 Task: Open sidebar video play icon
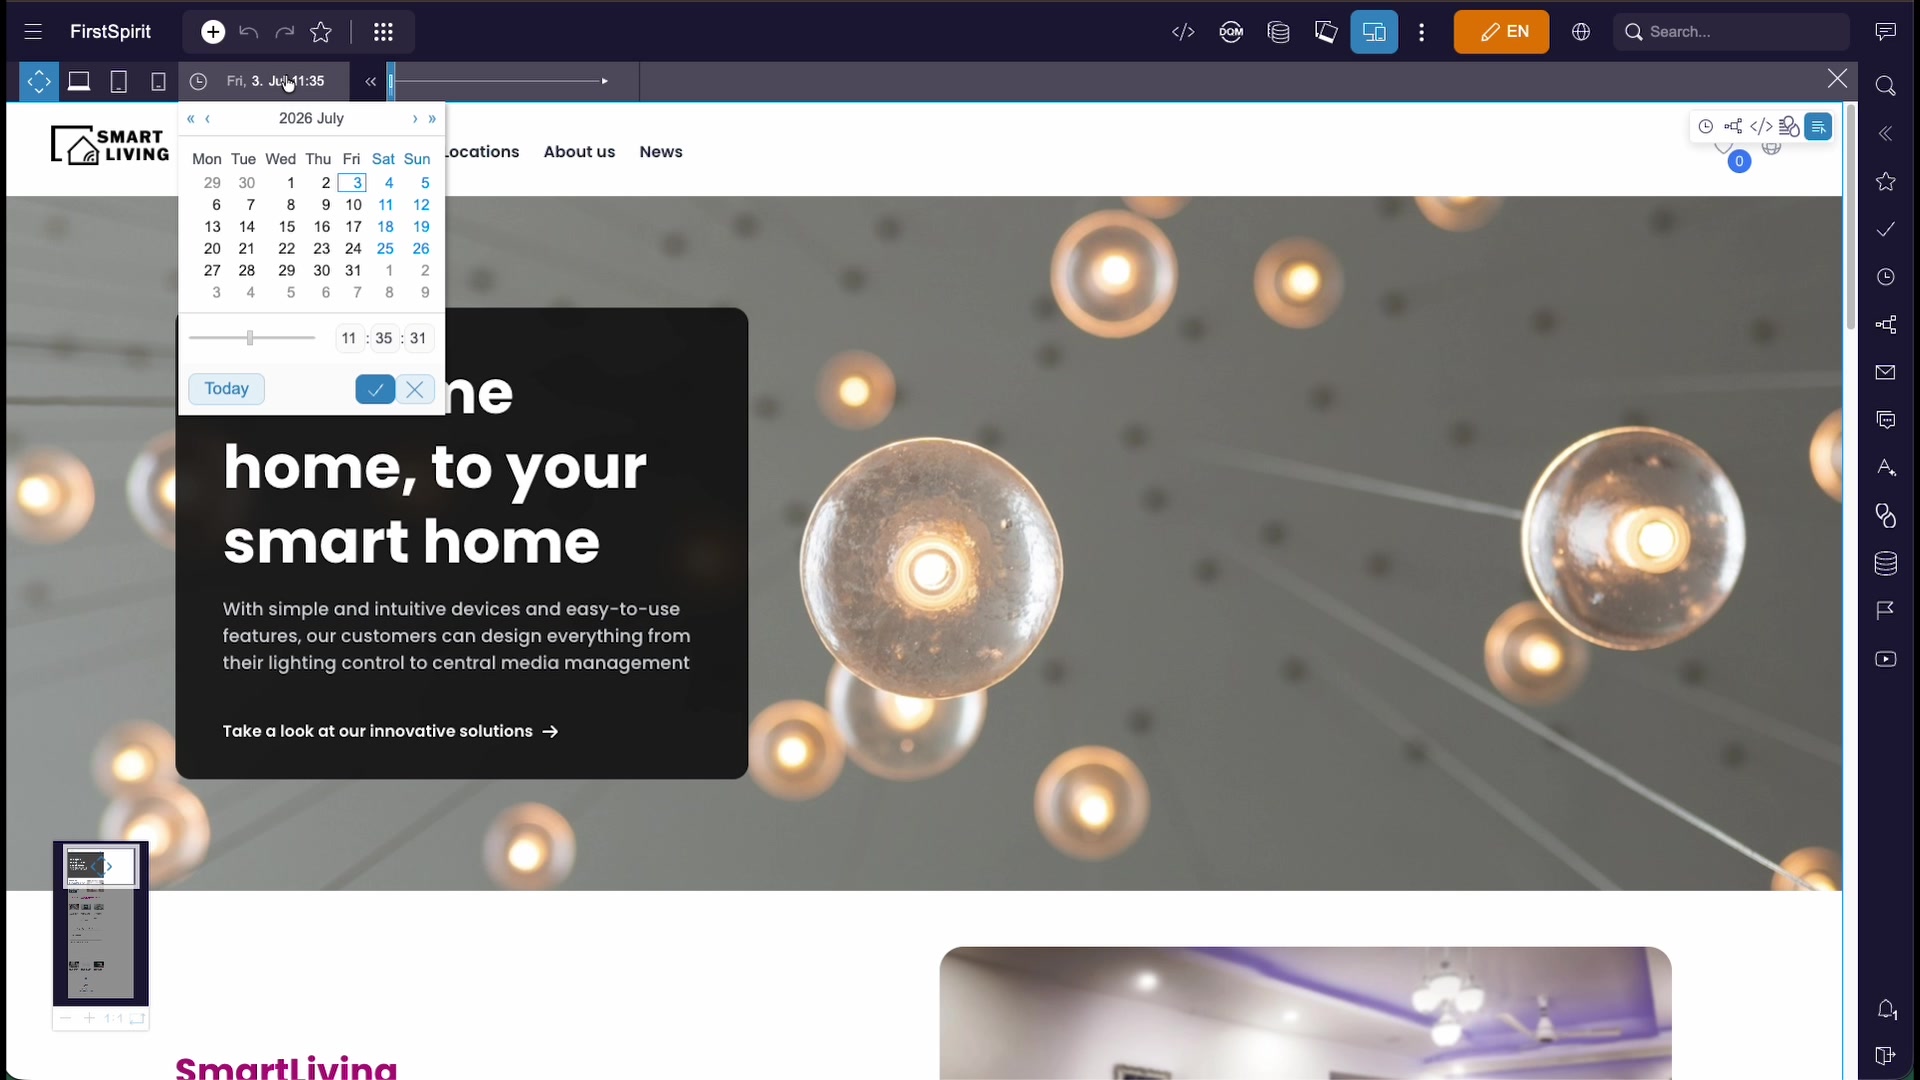pos(1886,659)
